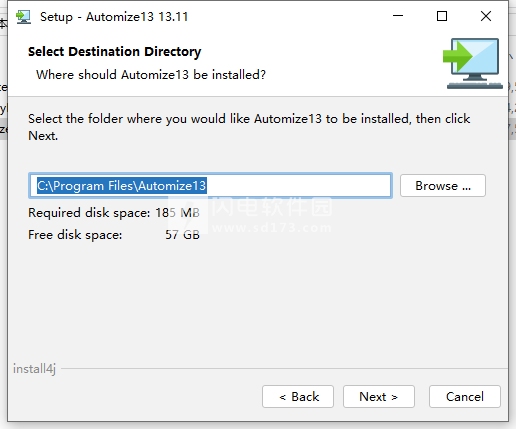The width and height of the screenshot is (516, 429).
Task: Click the Select Destination Directory heading
Action: (114, 52)
